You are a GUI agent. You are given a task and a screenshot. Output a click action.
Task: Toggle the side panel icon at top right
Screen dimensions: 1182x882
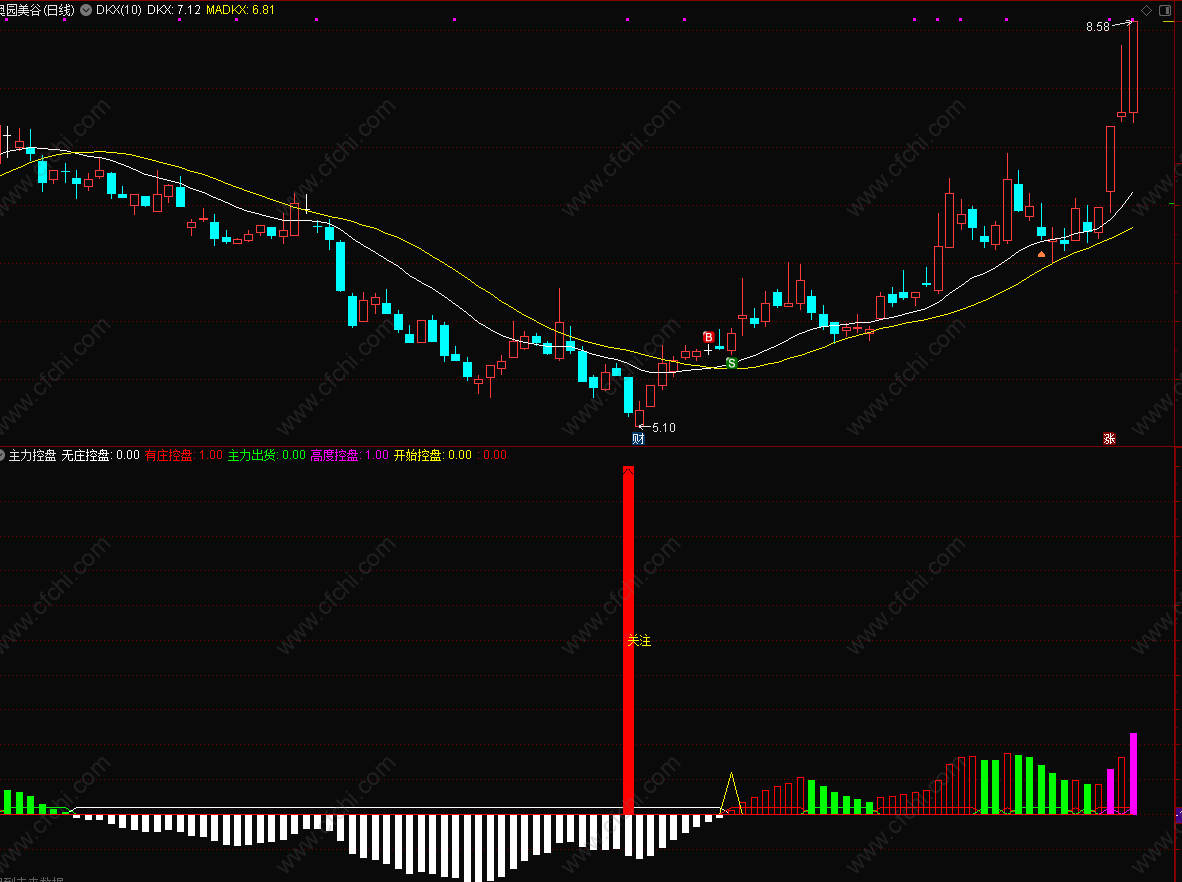pos(1167,10)
